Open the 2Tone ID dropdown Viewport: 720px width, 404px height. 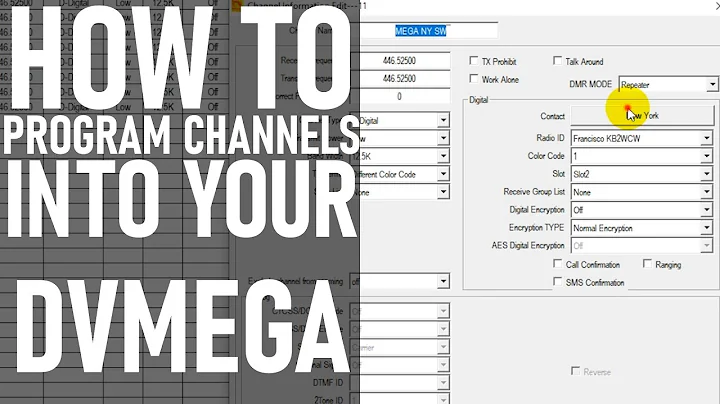coord(399,399)
